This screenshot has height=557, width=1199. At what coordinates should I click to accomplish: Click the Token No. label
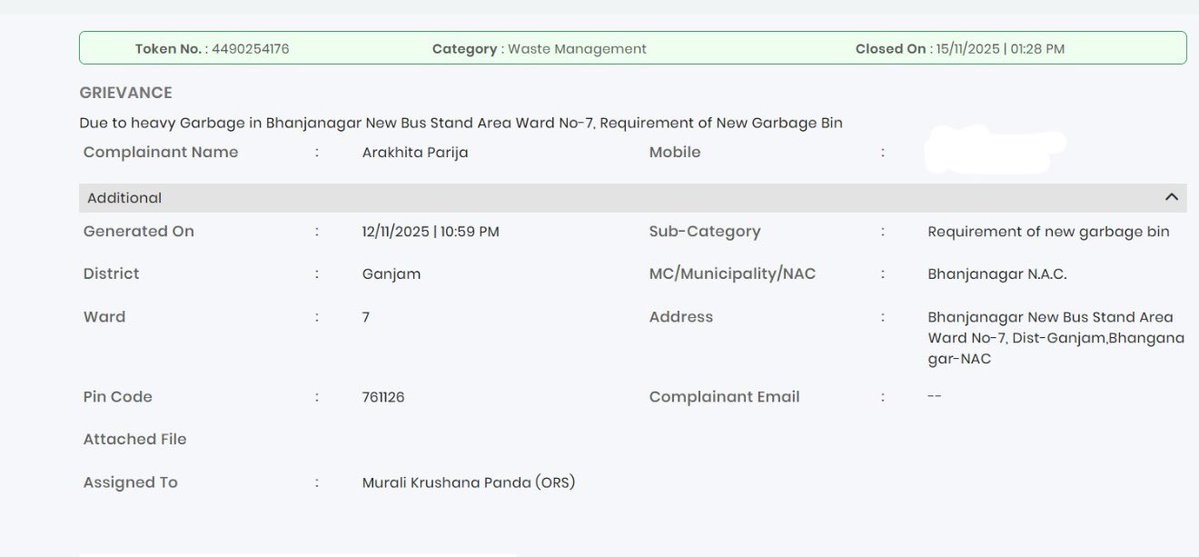pos(168,49)
